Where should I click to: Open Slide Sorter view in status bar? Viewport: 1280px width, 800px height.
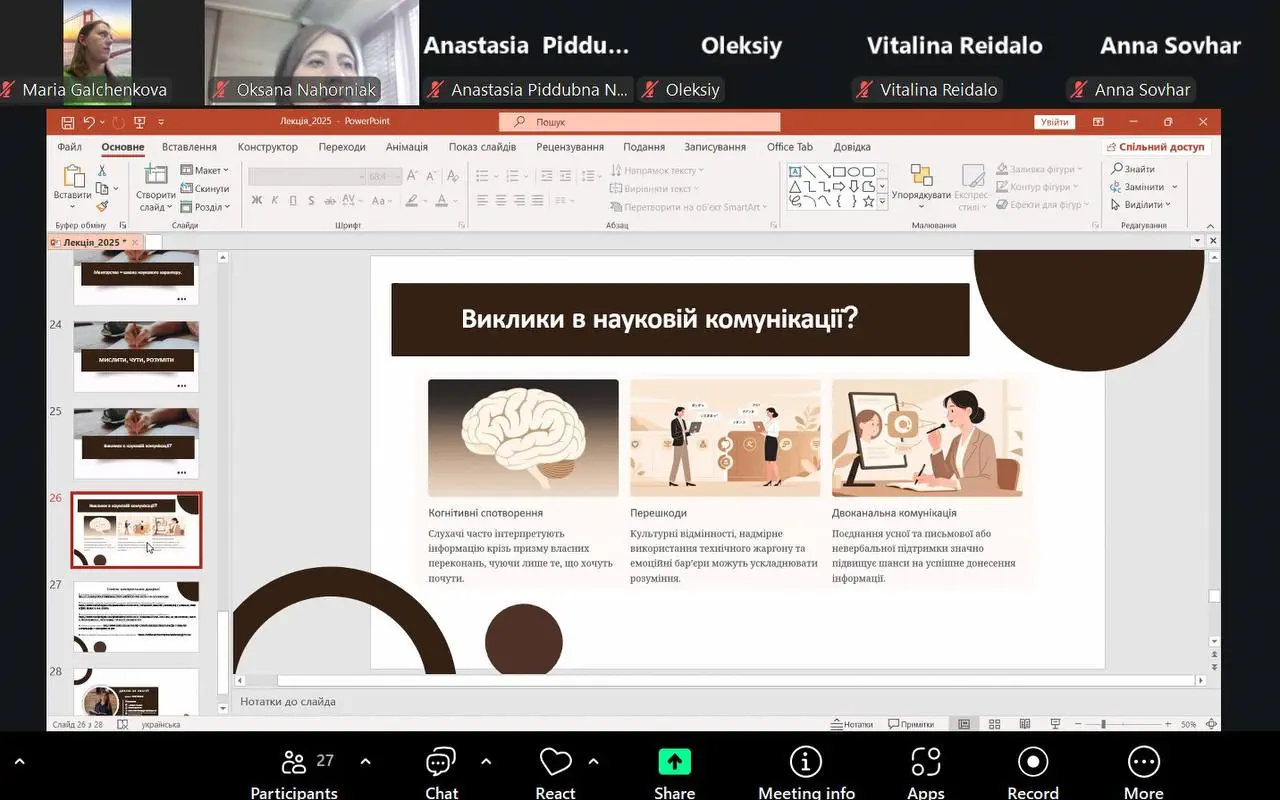click(994, 724)
